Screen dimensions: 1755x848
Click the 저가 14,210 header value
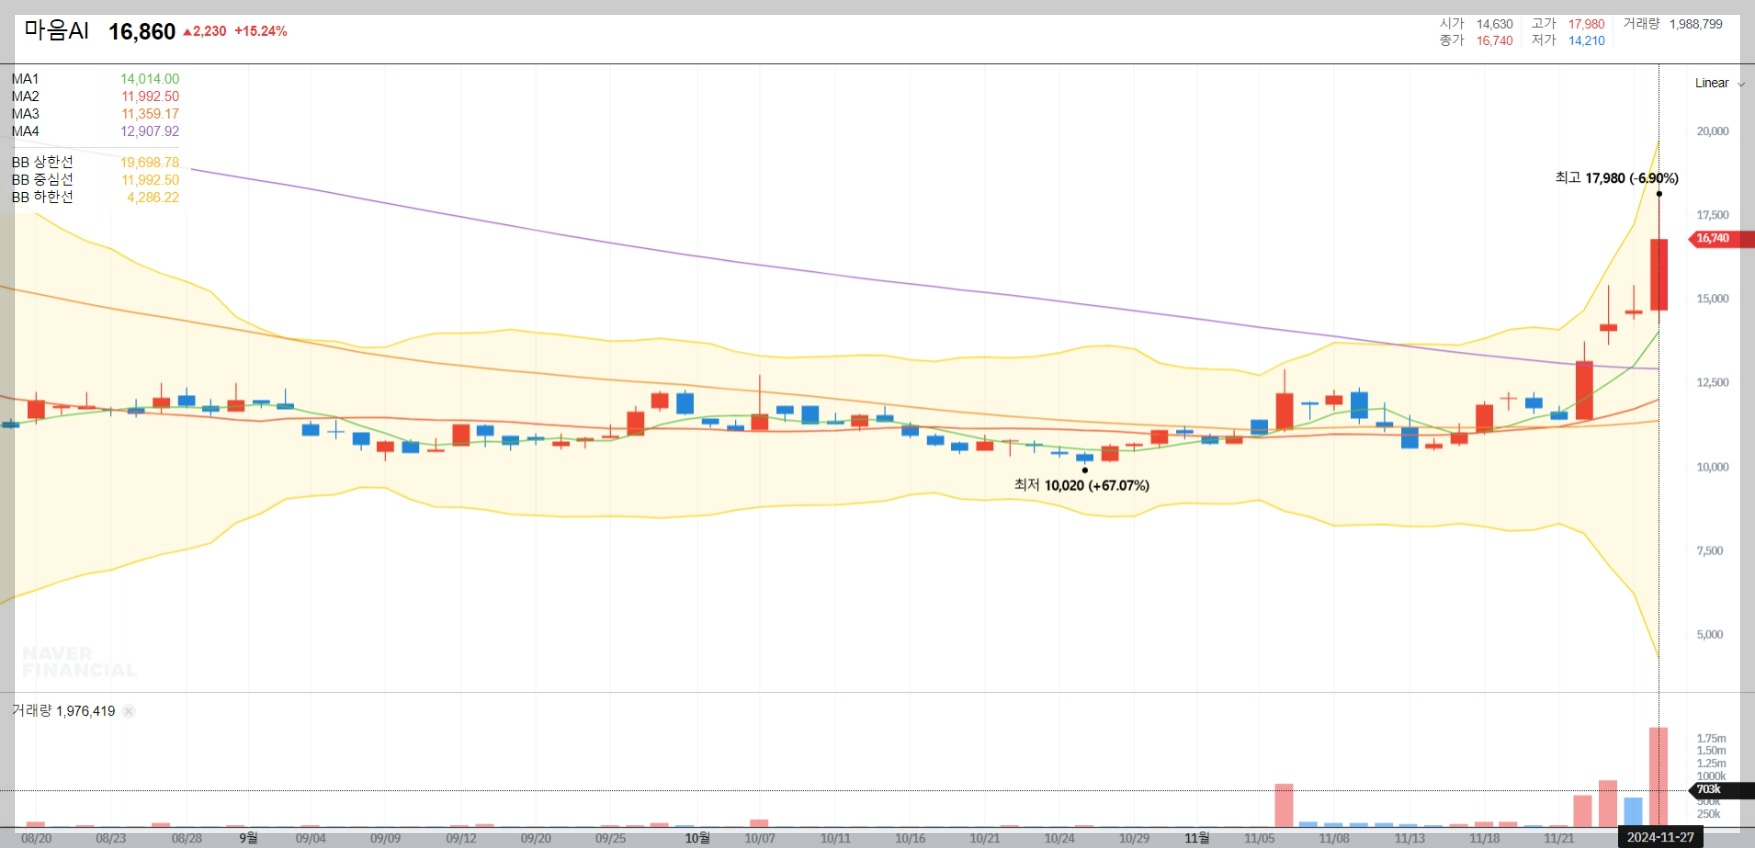[x=1568, y=41]
